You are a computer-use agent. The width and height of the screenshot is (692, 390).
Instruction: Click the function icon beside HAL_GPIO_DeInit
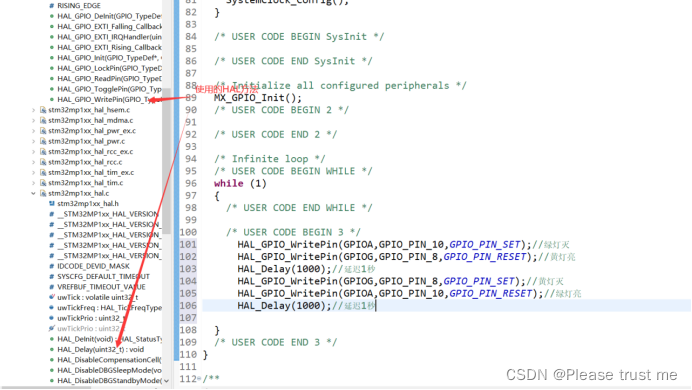click(x=52, y=16)
